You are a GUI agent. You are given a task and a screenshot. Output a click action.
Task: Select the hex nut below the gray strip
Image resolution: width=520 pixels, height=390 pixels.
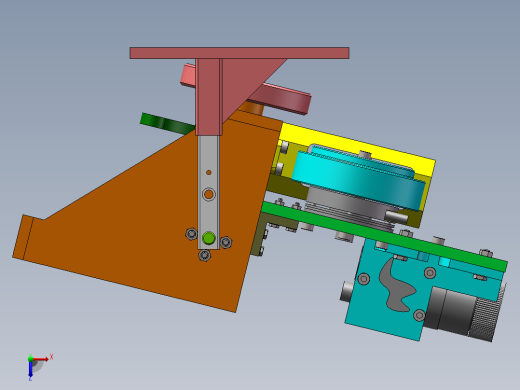coord(205,255)
